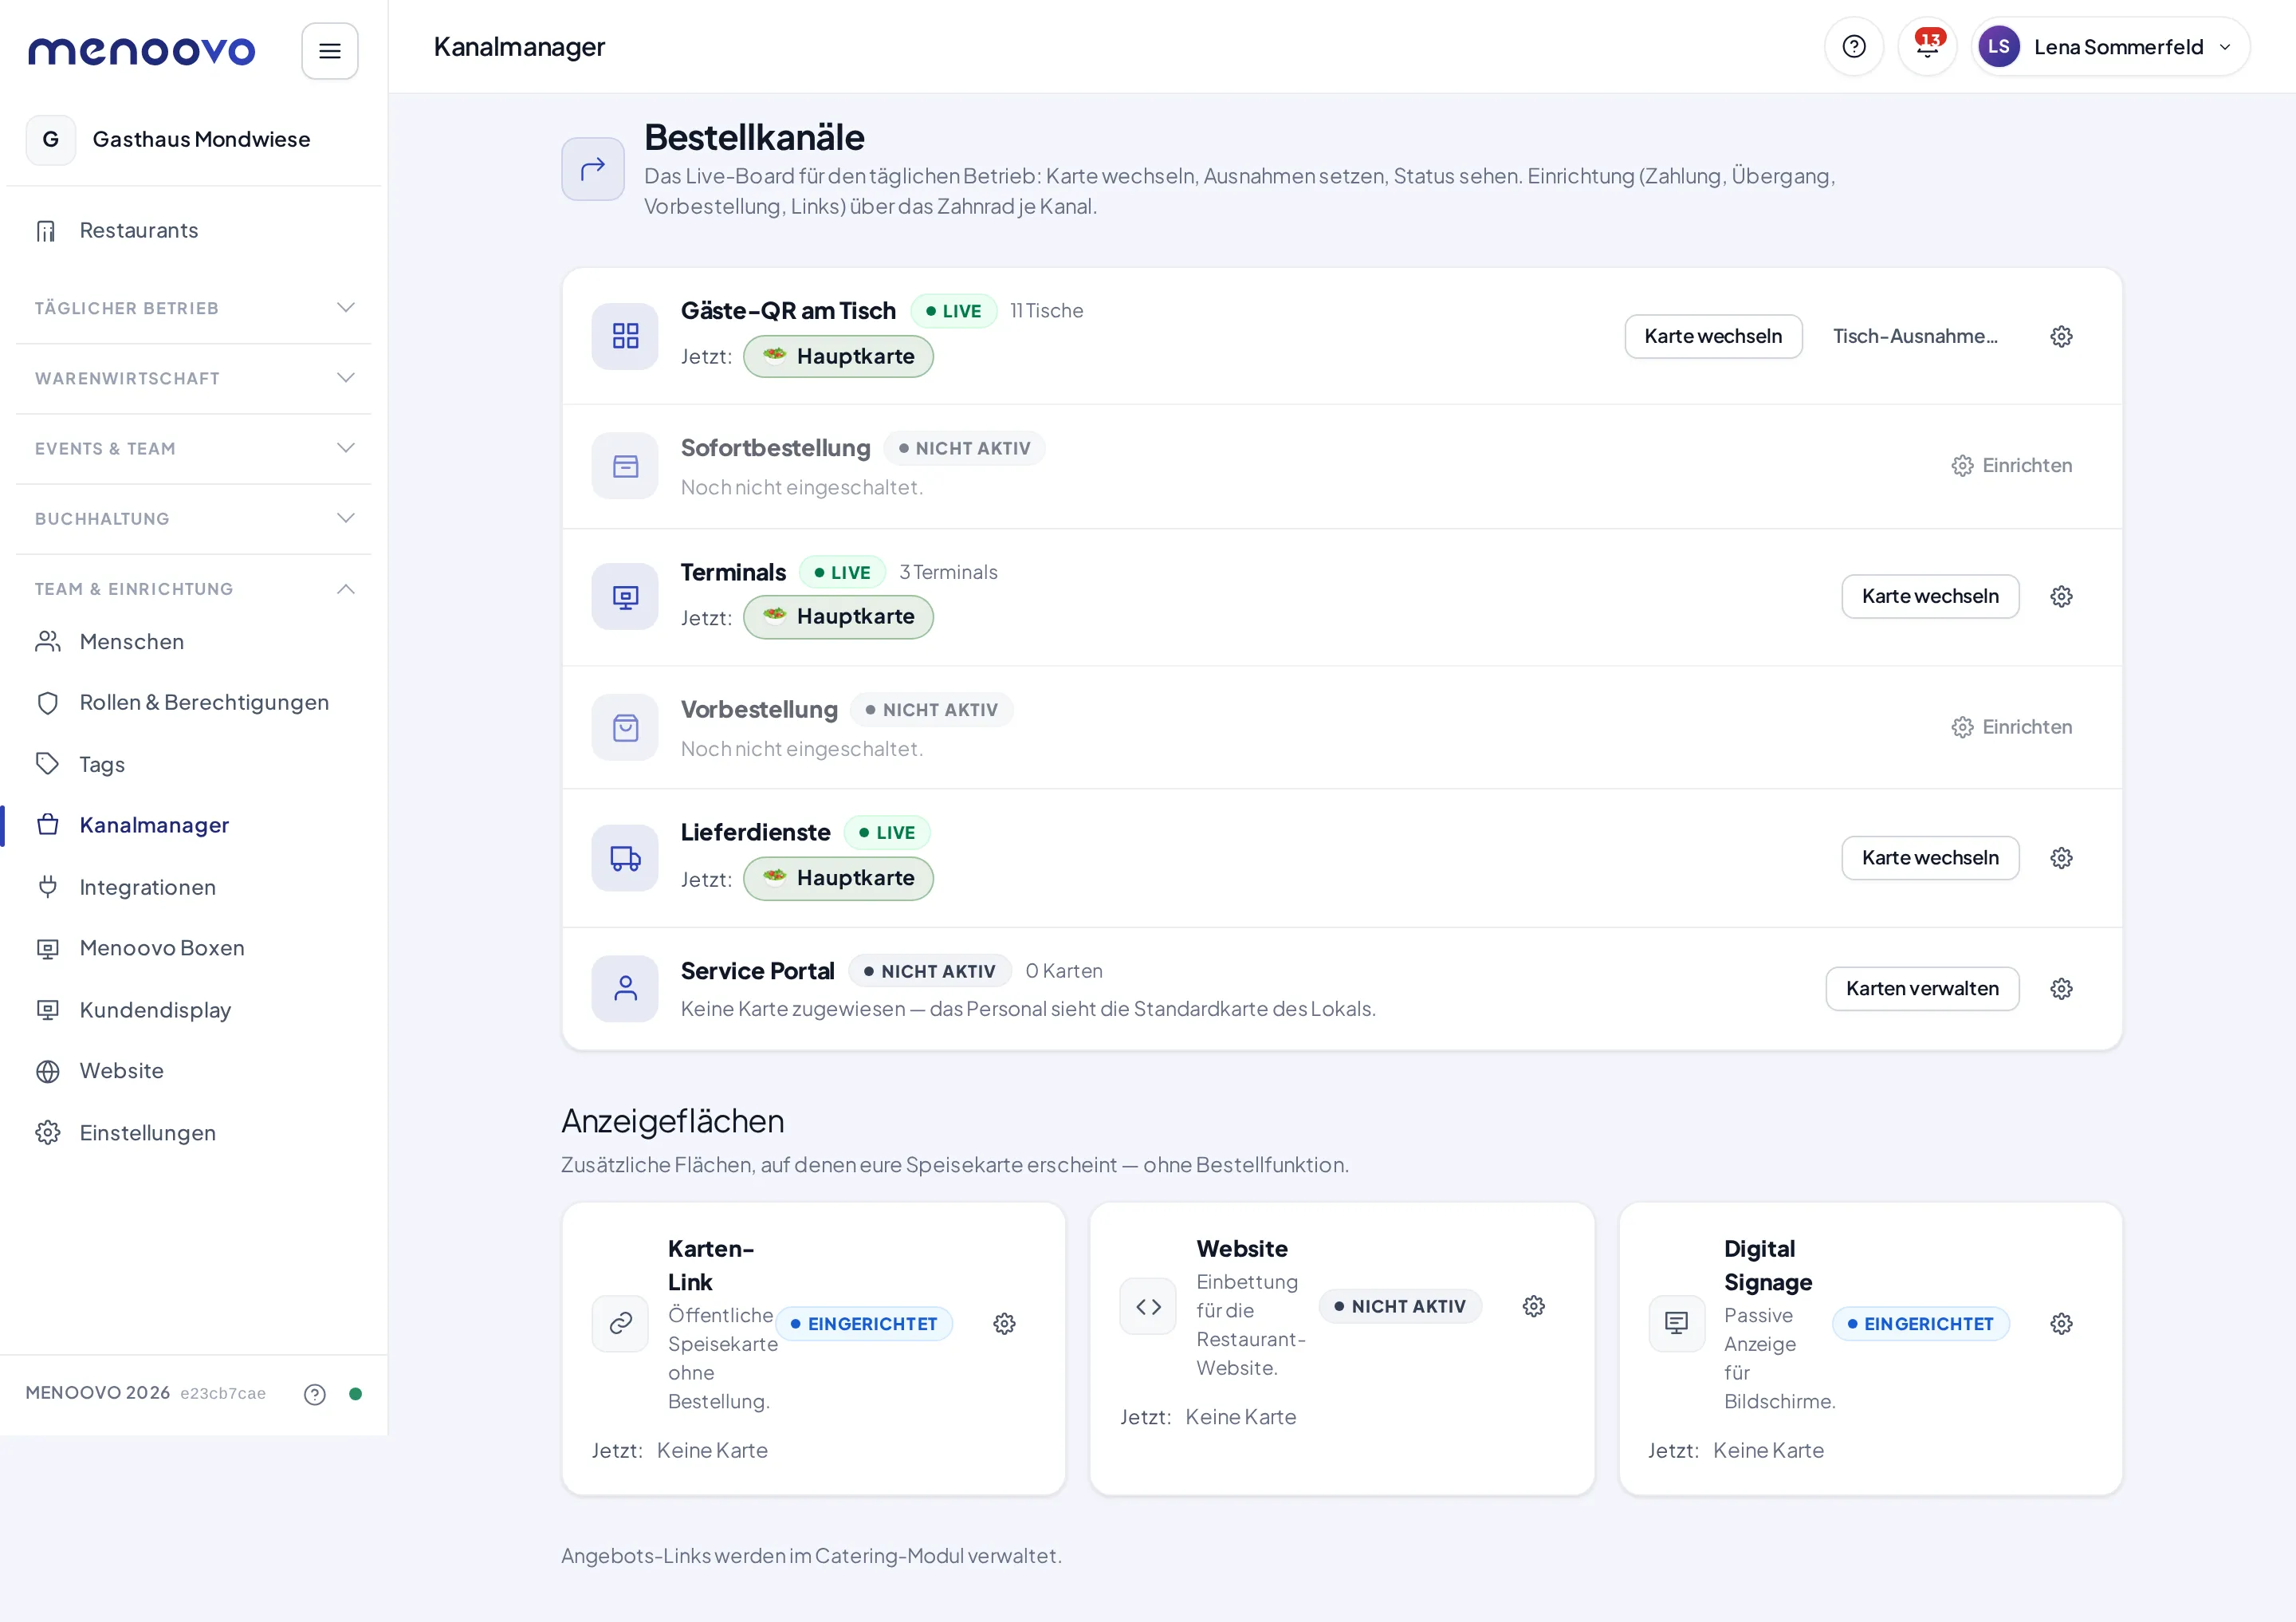Image resolution: width=2296 pixels, height=1622 pixels.
Task: Open the help question mark icon in header
Action: click(x=1853, y=47)
